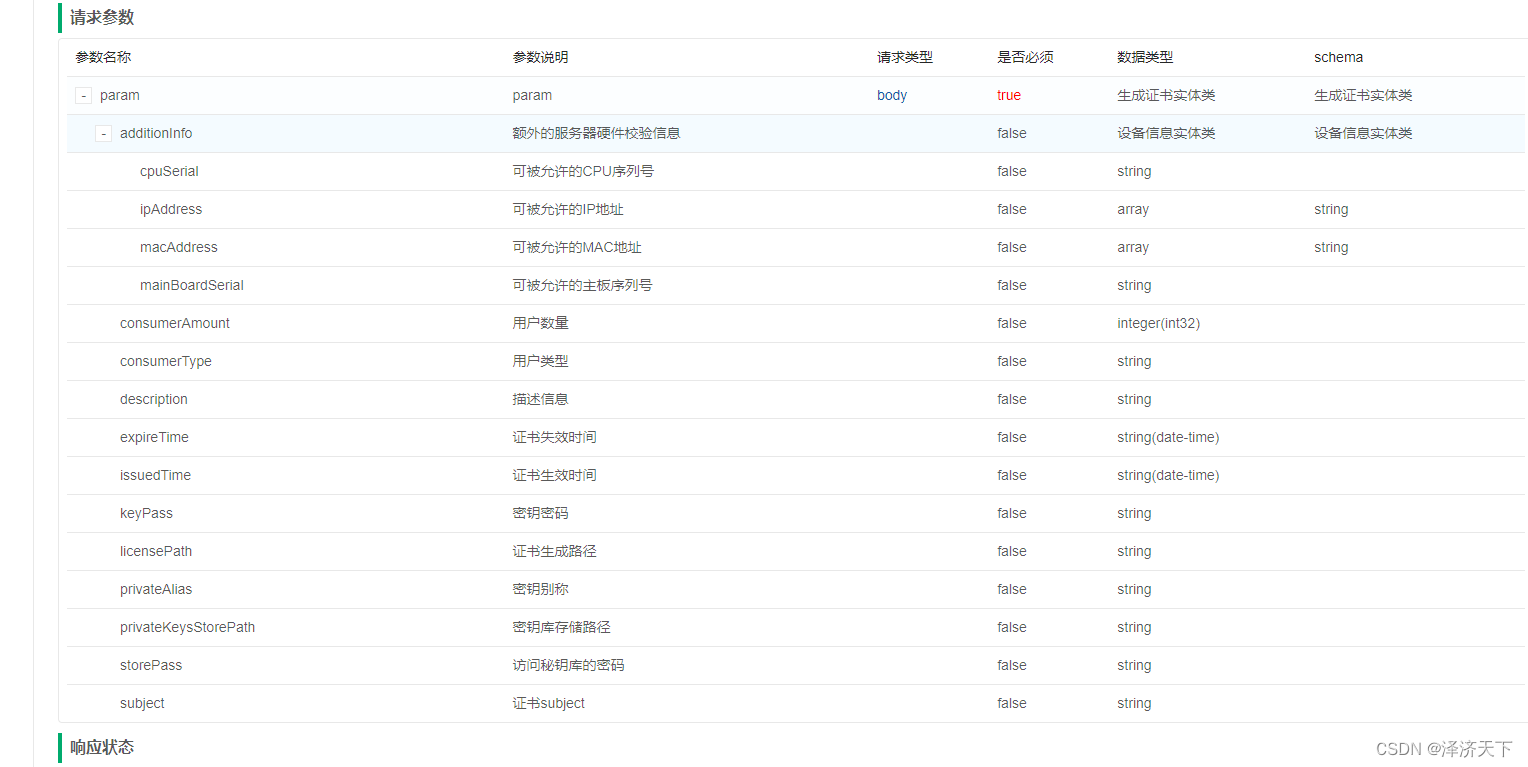Viewport: 1528px width, 767px height.
Task: Select the expireTime parameter name
Action: pyautogui.click(x=154, y=438)
